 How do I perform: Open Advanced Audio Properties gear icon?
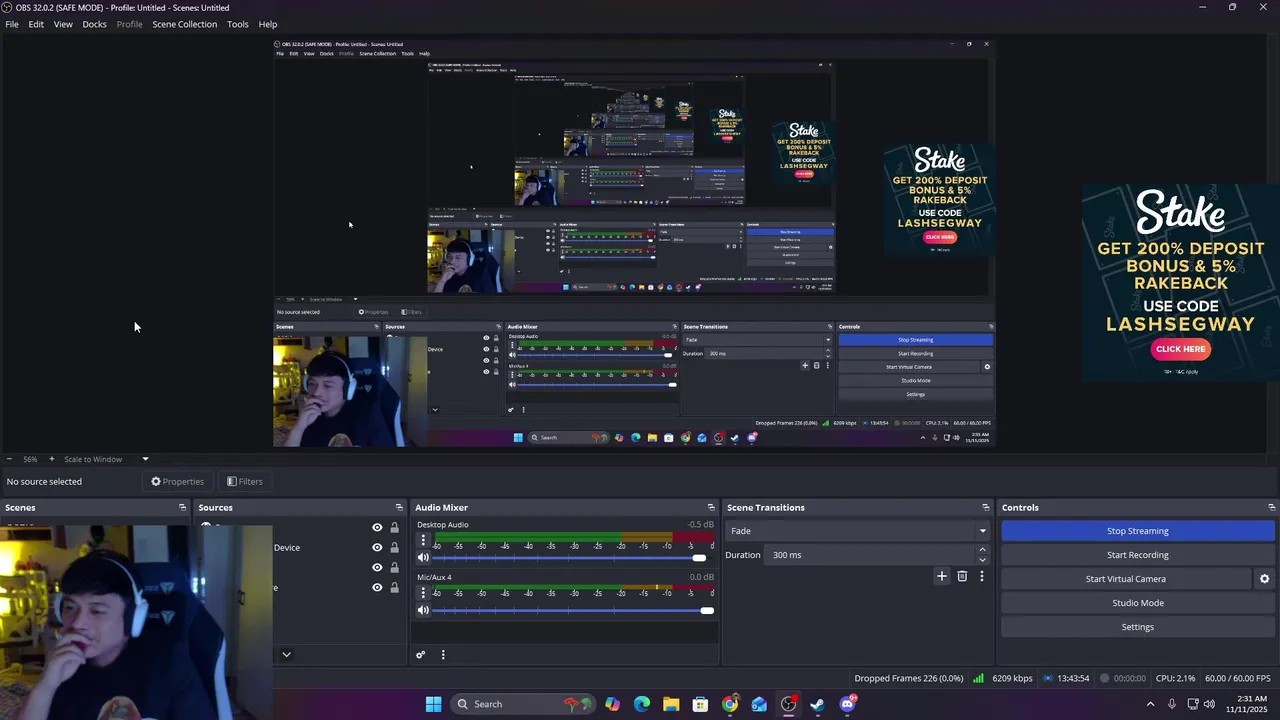click(421, 655)
